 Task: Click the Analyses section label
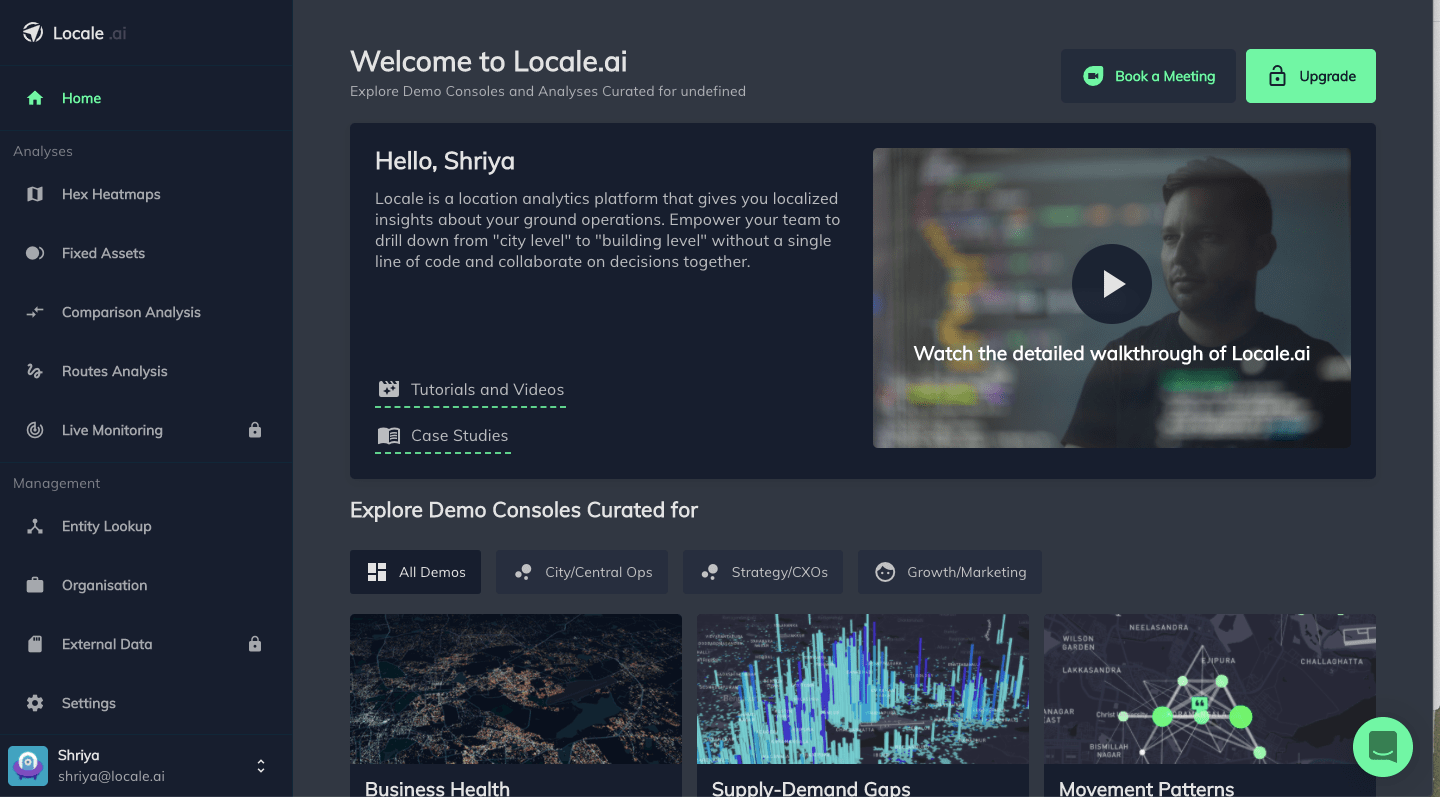coord(43,151)
